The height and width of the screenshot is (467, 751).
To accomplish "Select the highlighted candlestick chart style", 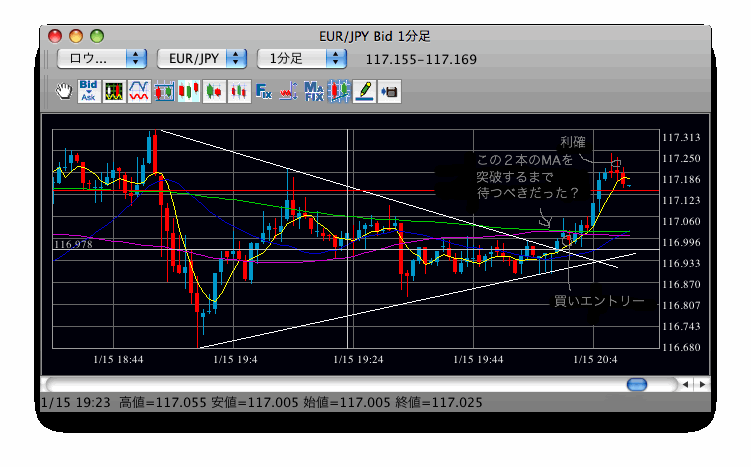I will [x=189, y=91].
